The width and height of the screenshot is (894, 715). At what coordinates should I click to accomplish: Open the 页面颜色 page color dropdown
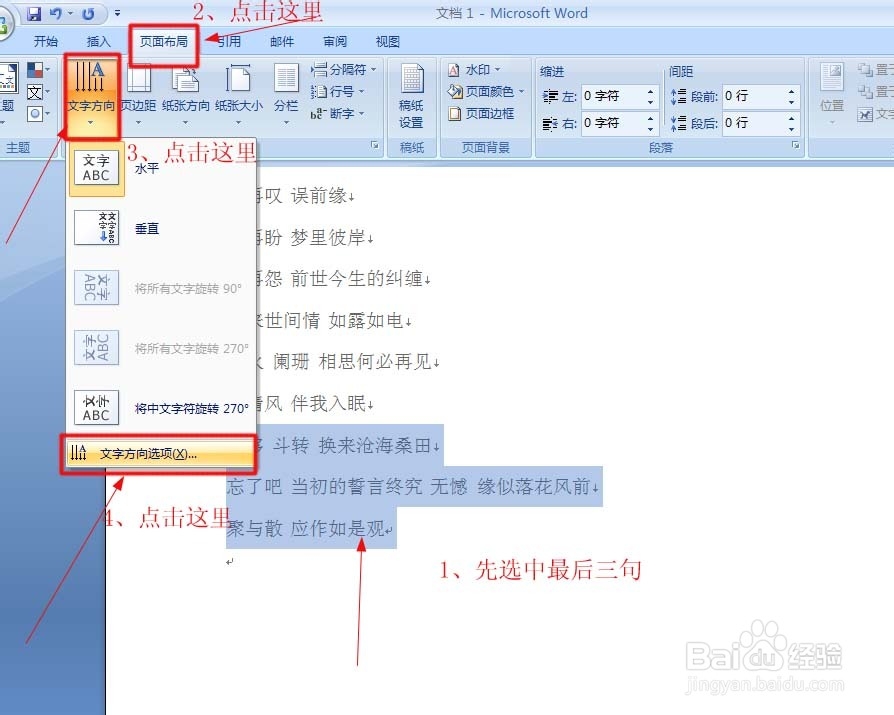click(x=486, y=91)
